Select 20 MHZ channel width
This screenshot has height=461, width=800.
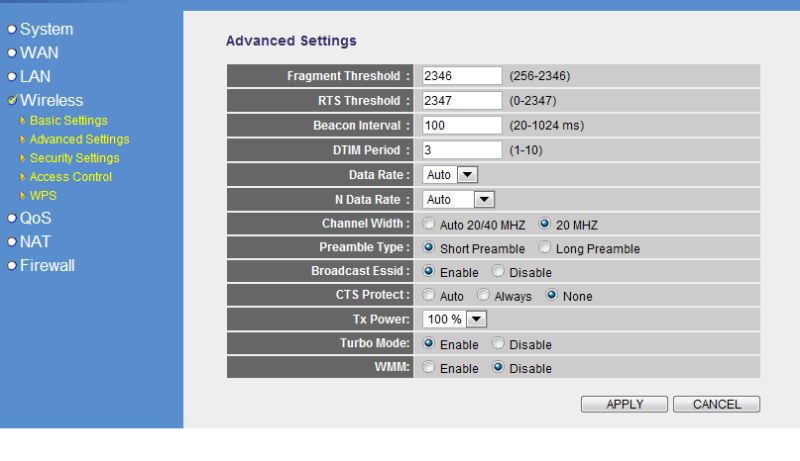[544, 224]
